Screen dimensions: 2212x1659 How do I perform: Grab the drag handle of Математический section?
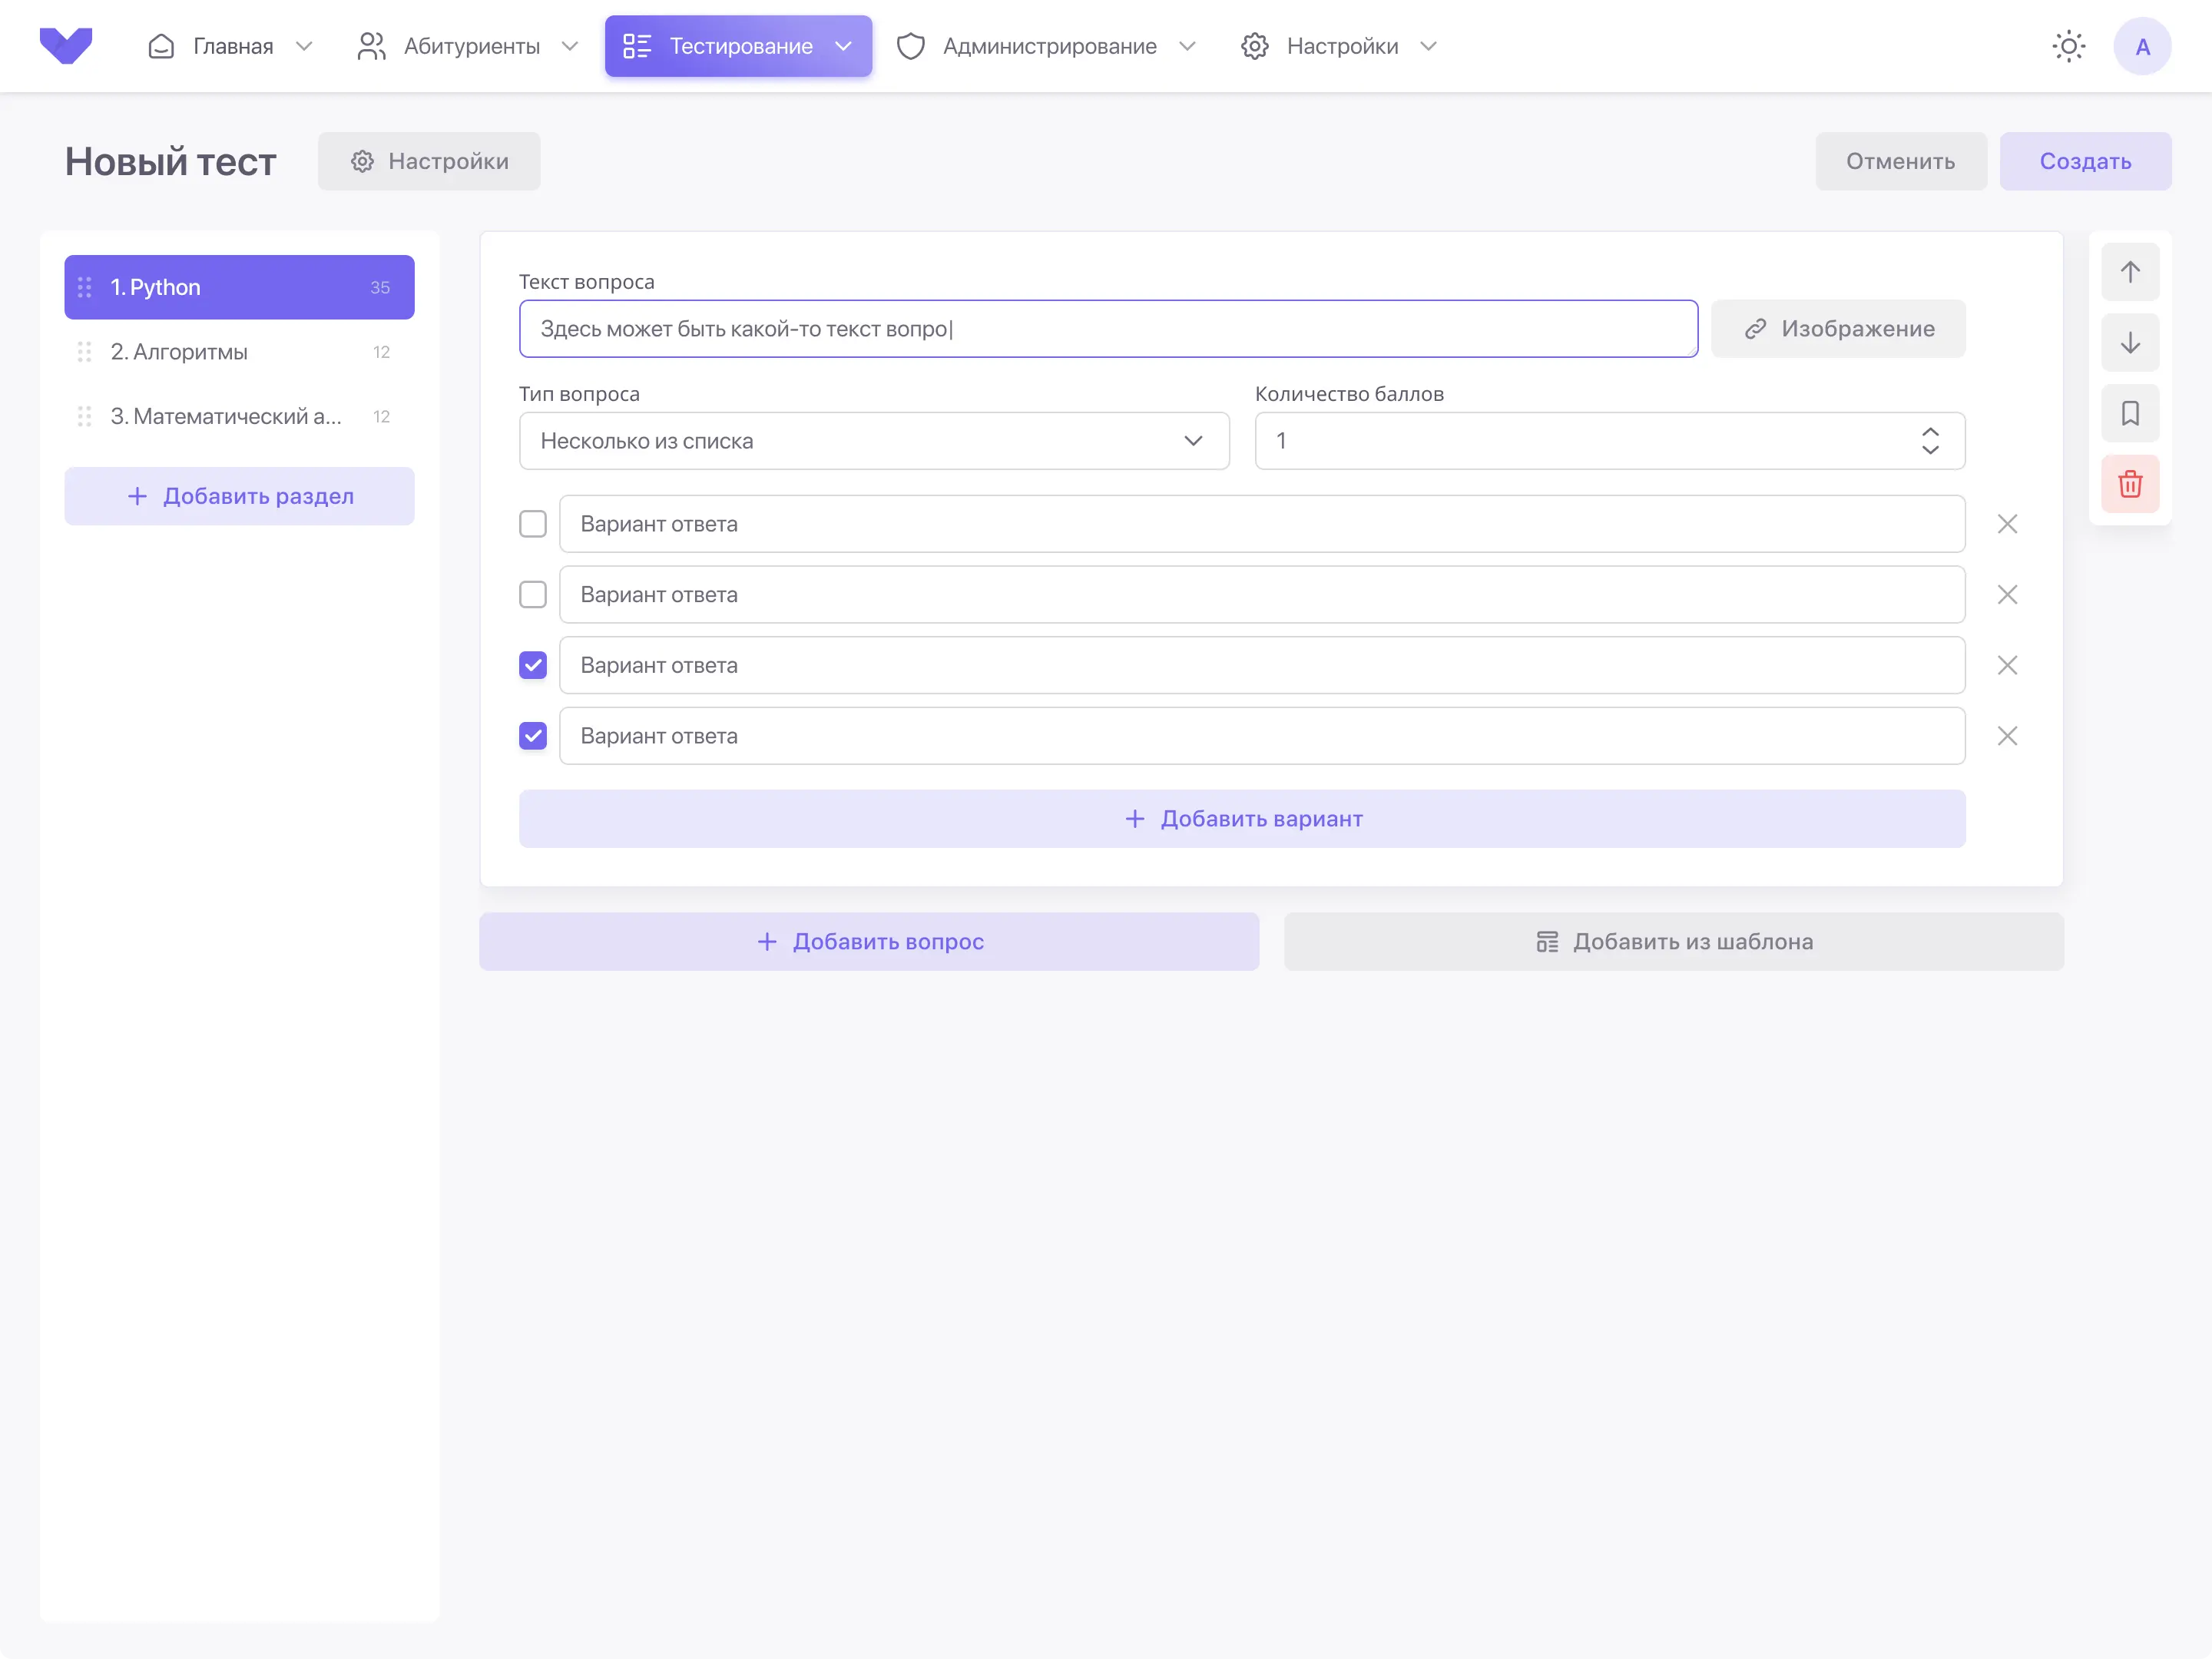point(85,416)
